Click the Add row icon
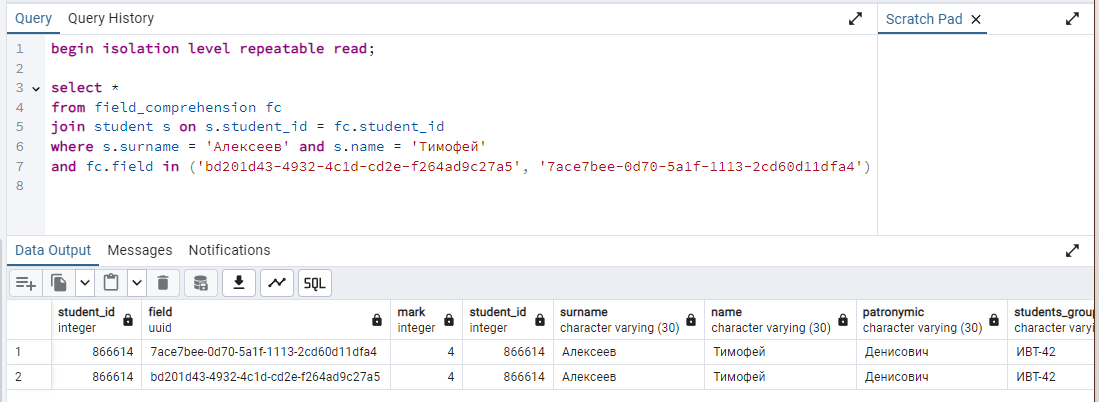1099x402 pixels. [x=27, y=283]
